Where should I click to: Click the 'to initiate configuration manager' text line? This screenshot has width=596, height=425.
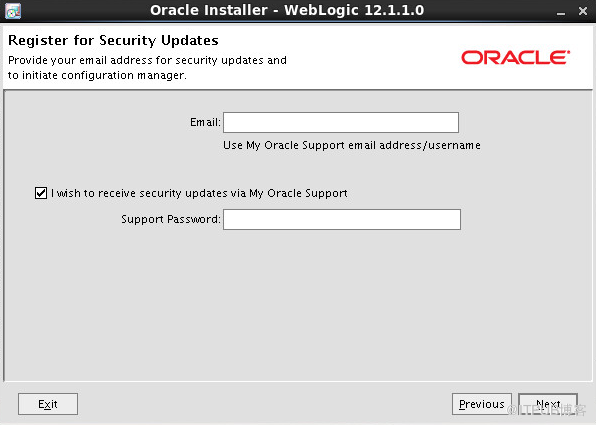coord(97,75)
